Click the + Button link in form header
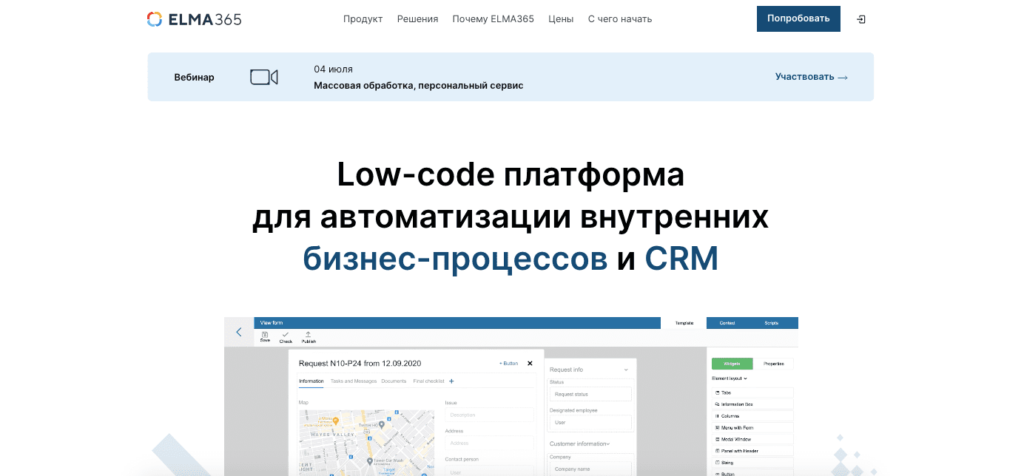The image size is (1024, 476). 508,363
